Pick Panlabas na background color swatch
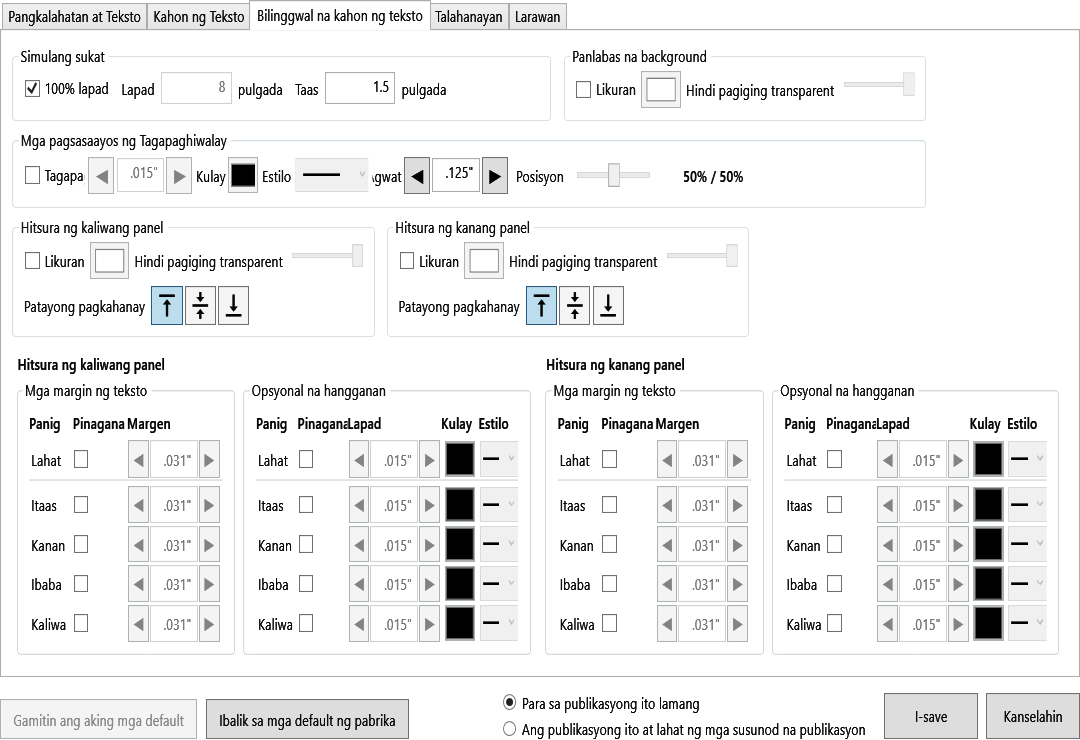This screenshot has width=1080, height=740. point(661,90)
